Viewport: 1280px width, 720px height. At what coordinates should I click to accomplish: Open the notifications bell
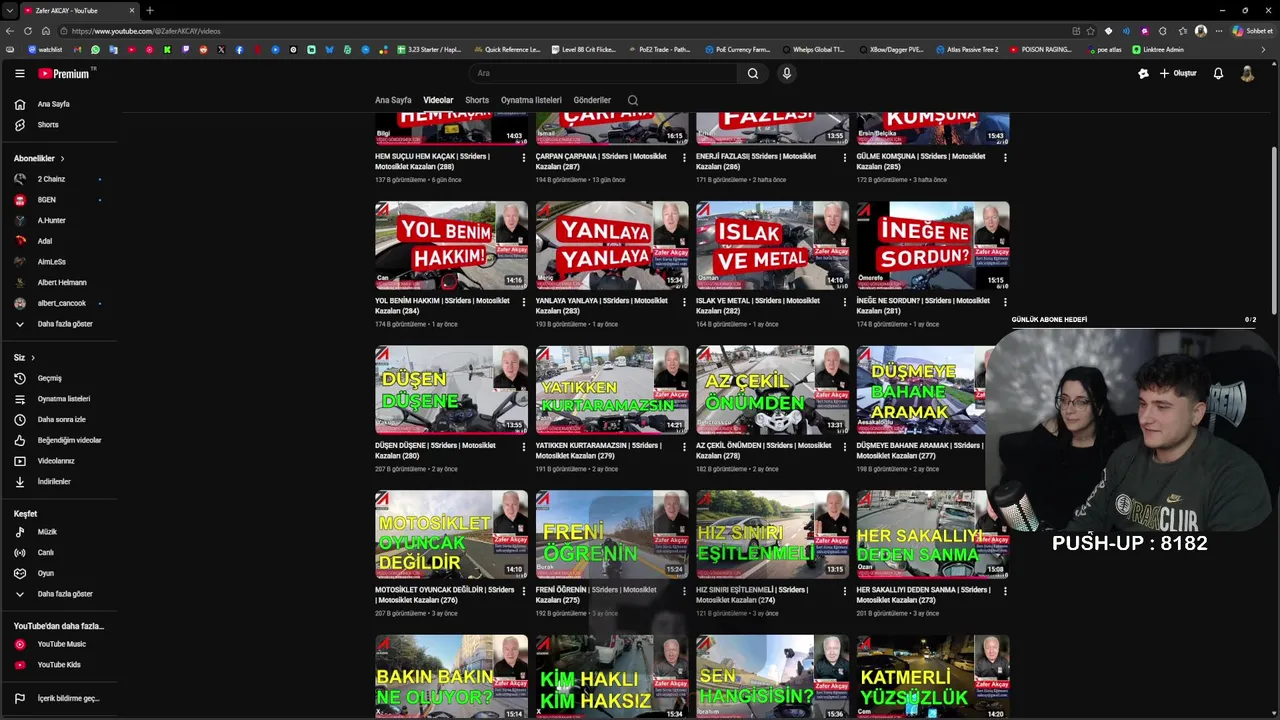point(1218,73)
